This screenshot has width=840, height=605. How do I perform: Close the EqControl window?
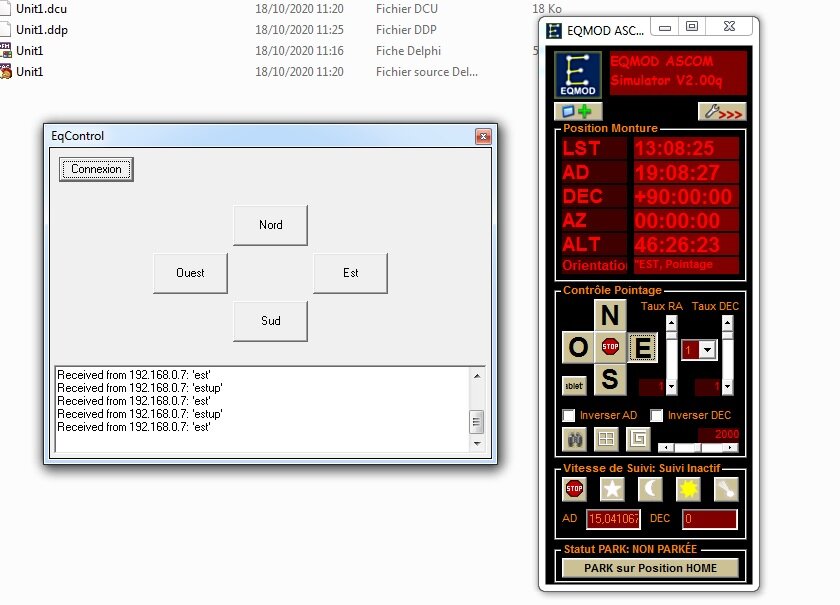[x=483, y=137]
